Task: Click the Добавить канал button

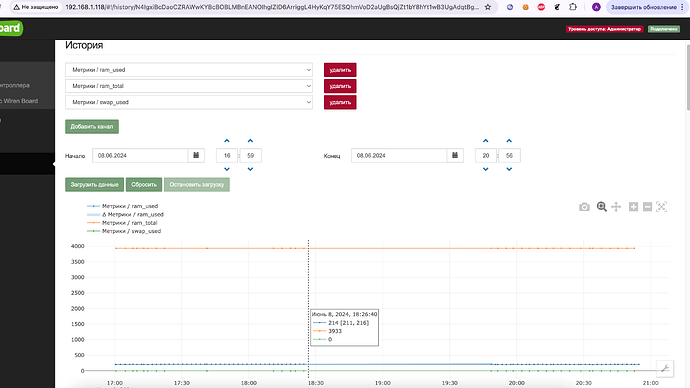Action: click(92, 126)
